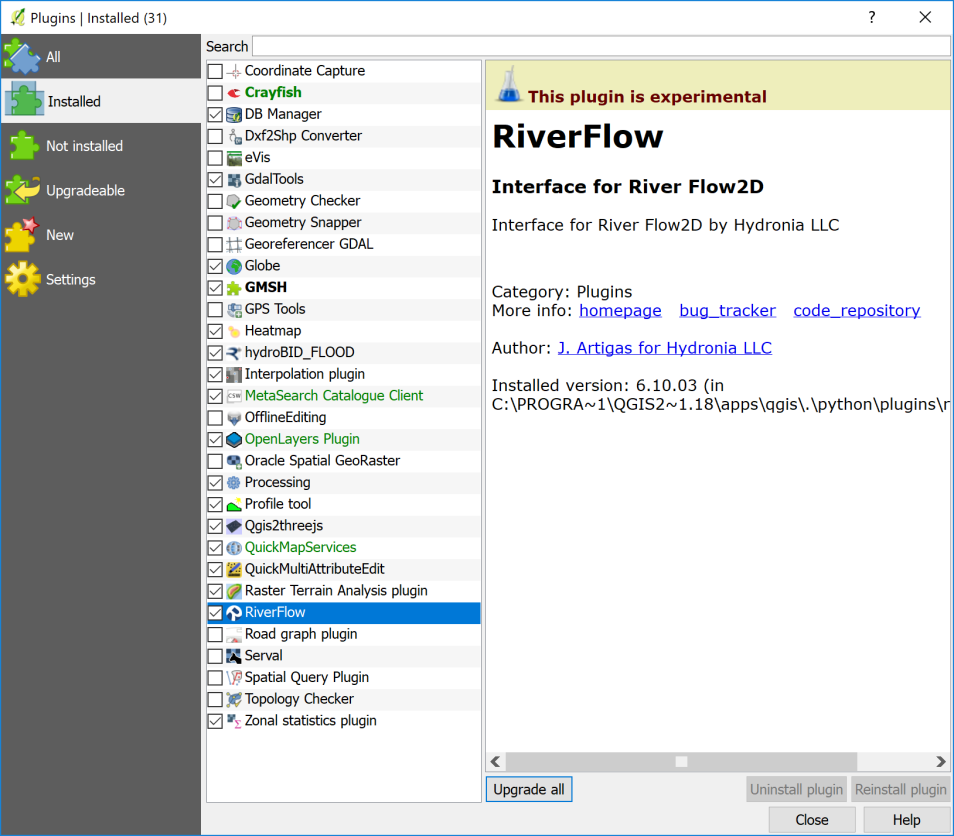954x836 pixels.
Task: Click the DB Manager plugin icon
Action: [234, 115]
